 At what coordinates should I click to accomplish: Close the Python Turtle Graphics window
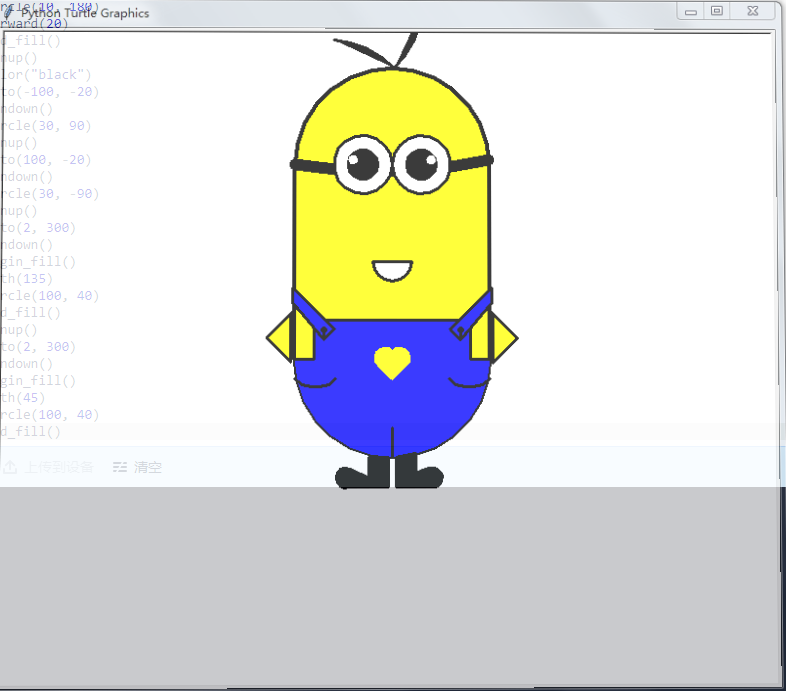click(x=752, y=11)
